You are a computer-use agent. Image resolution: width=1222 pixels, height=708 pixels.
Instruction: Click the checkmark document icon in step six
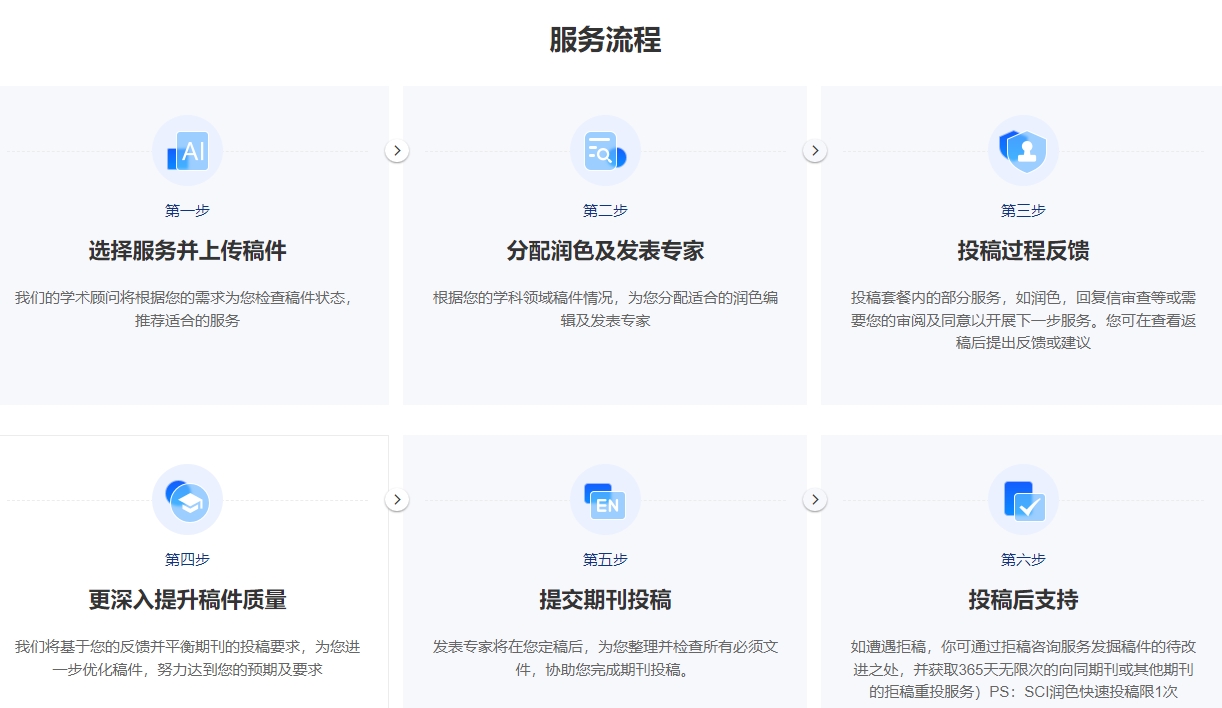point(1023,499)
